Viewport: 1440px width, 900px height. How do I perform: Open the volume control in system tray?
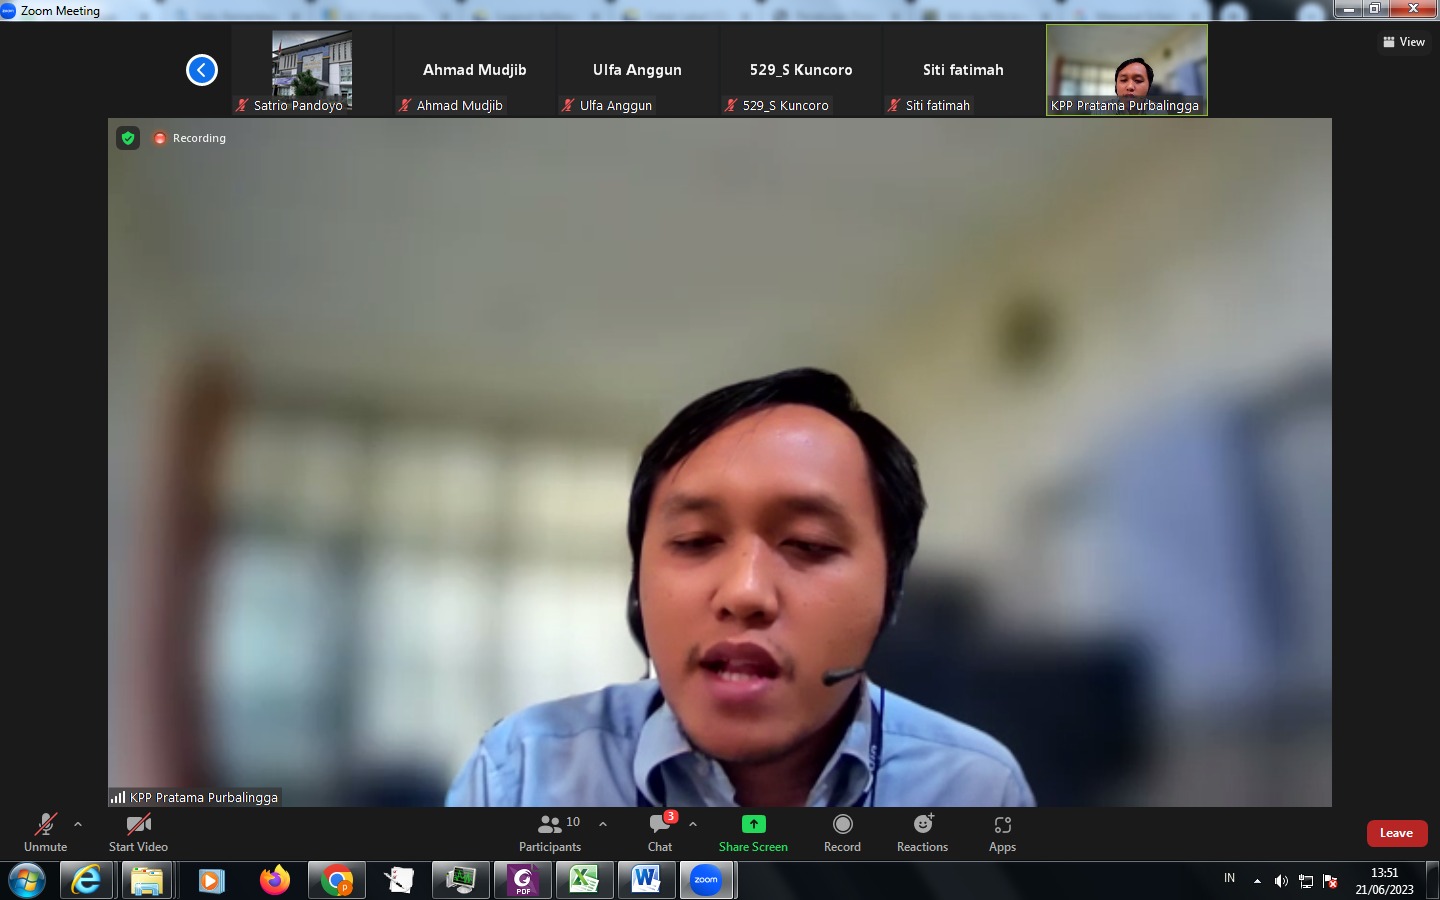(x=1281, y=881)
